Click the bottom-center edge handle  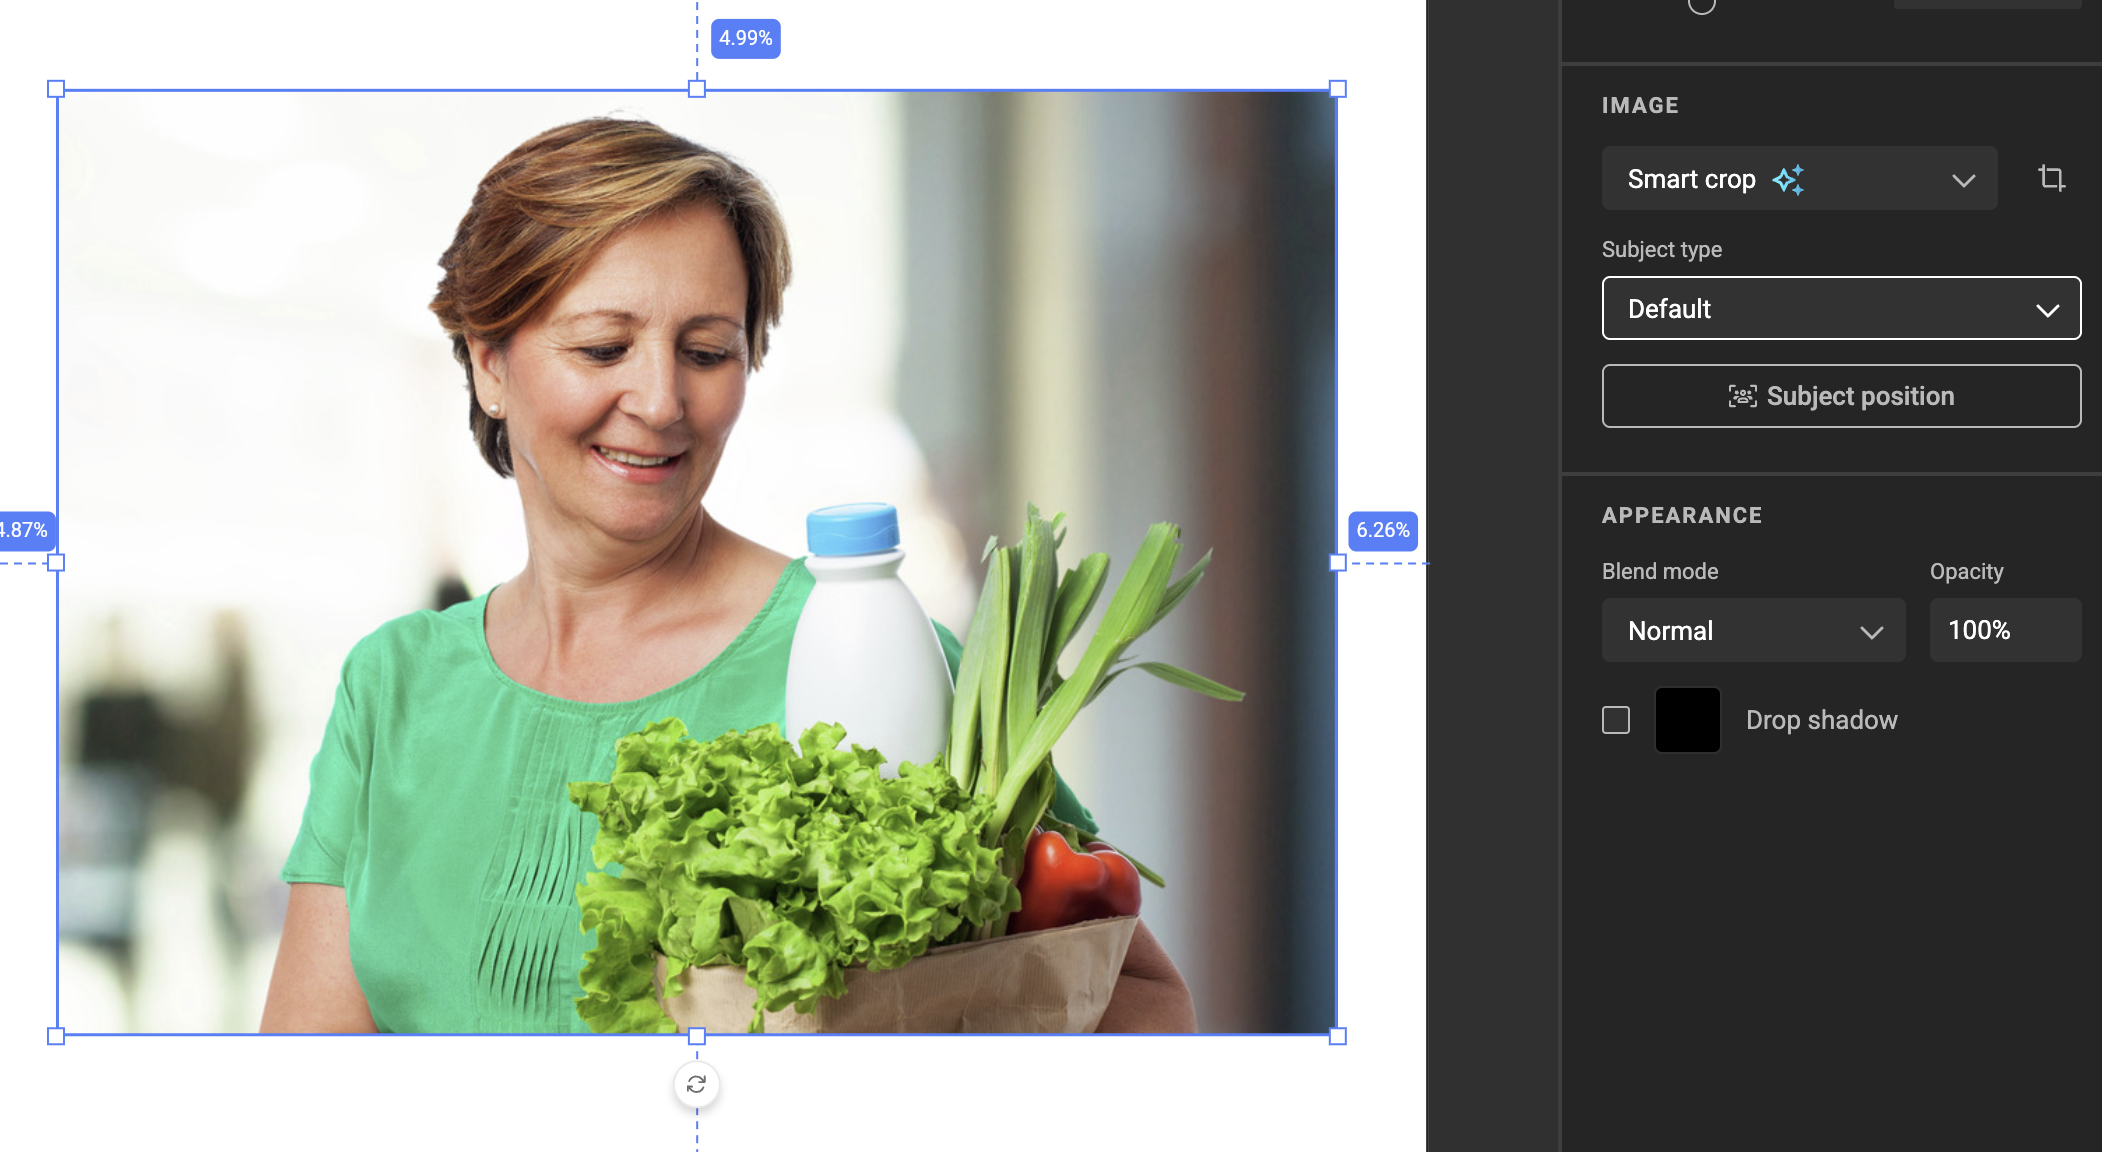coord(697,1036)
